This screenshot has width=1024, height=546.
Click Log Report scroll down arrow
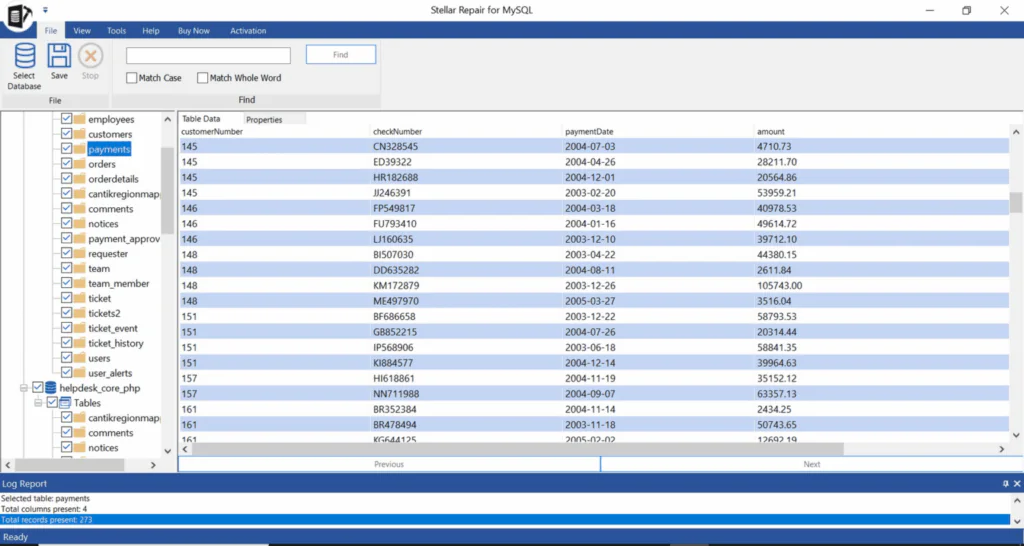click(x=1017, y=520)
